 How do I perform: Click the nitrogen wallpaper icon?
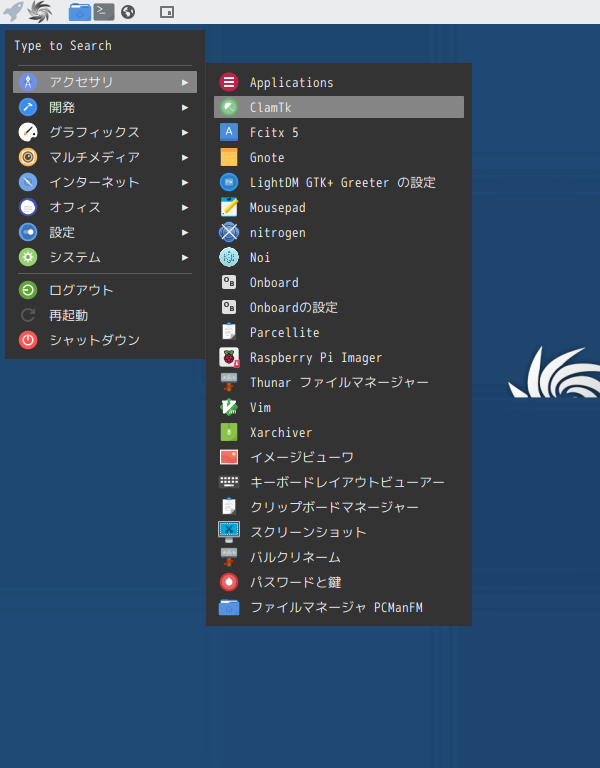click(229, 232)
